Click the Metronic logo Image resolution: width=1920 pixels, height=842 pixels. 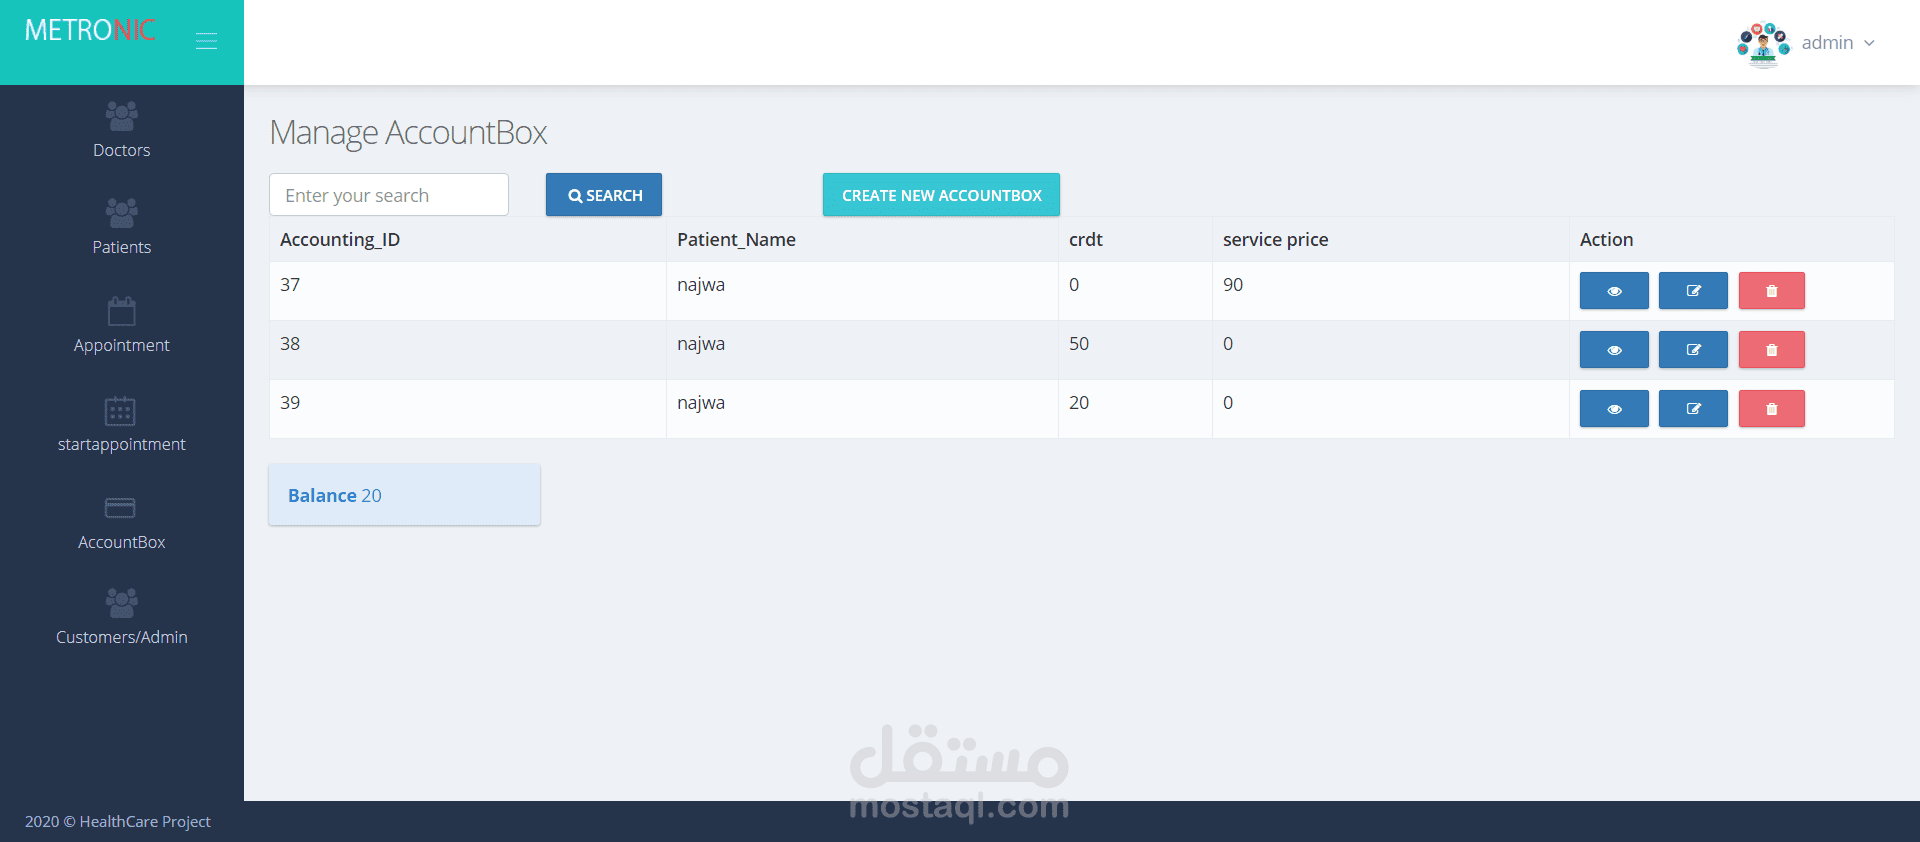point(90,30)
